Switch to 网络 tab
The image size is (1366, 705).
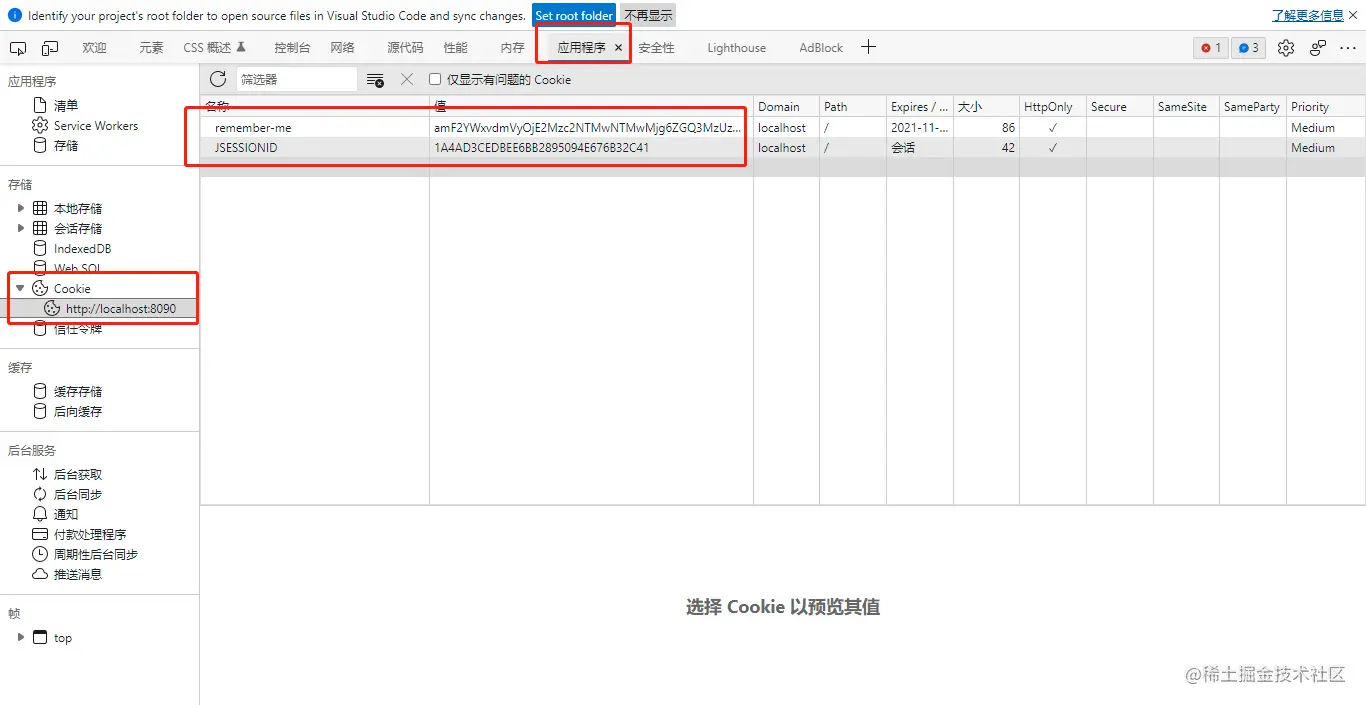click(x=342, y=48)
